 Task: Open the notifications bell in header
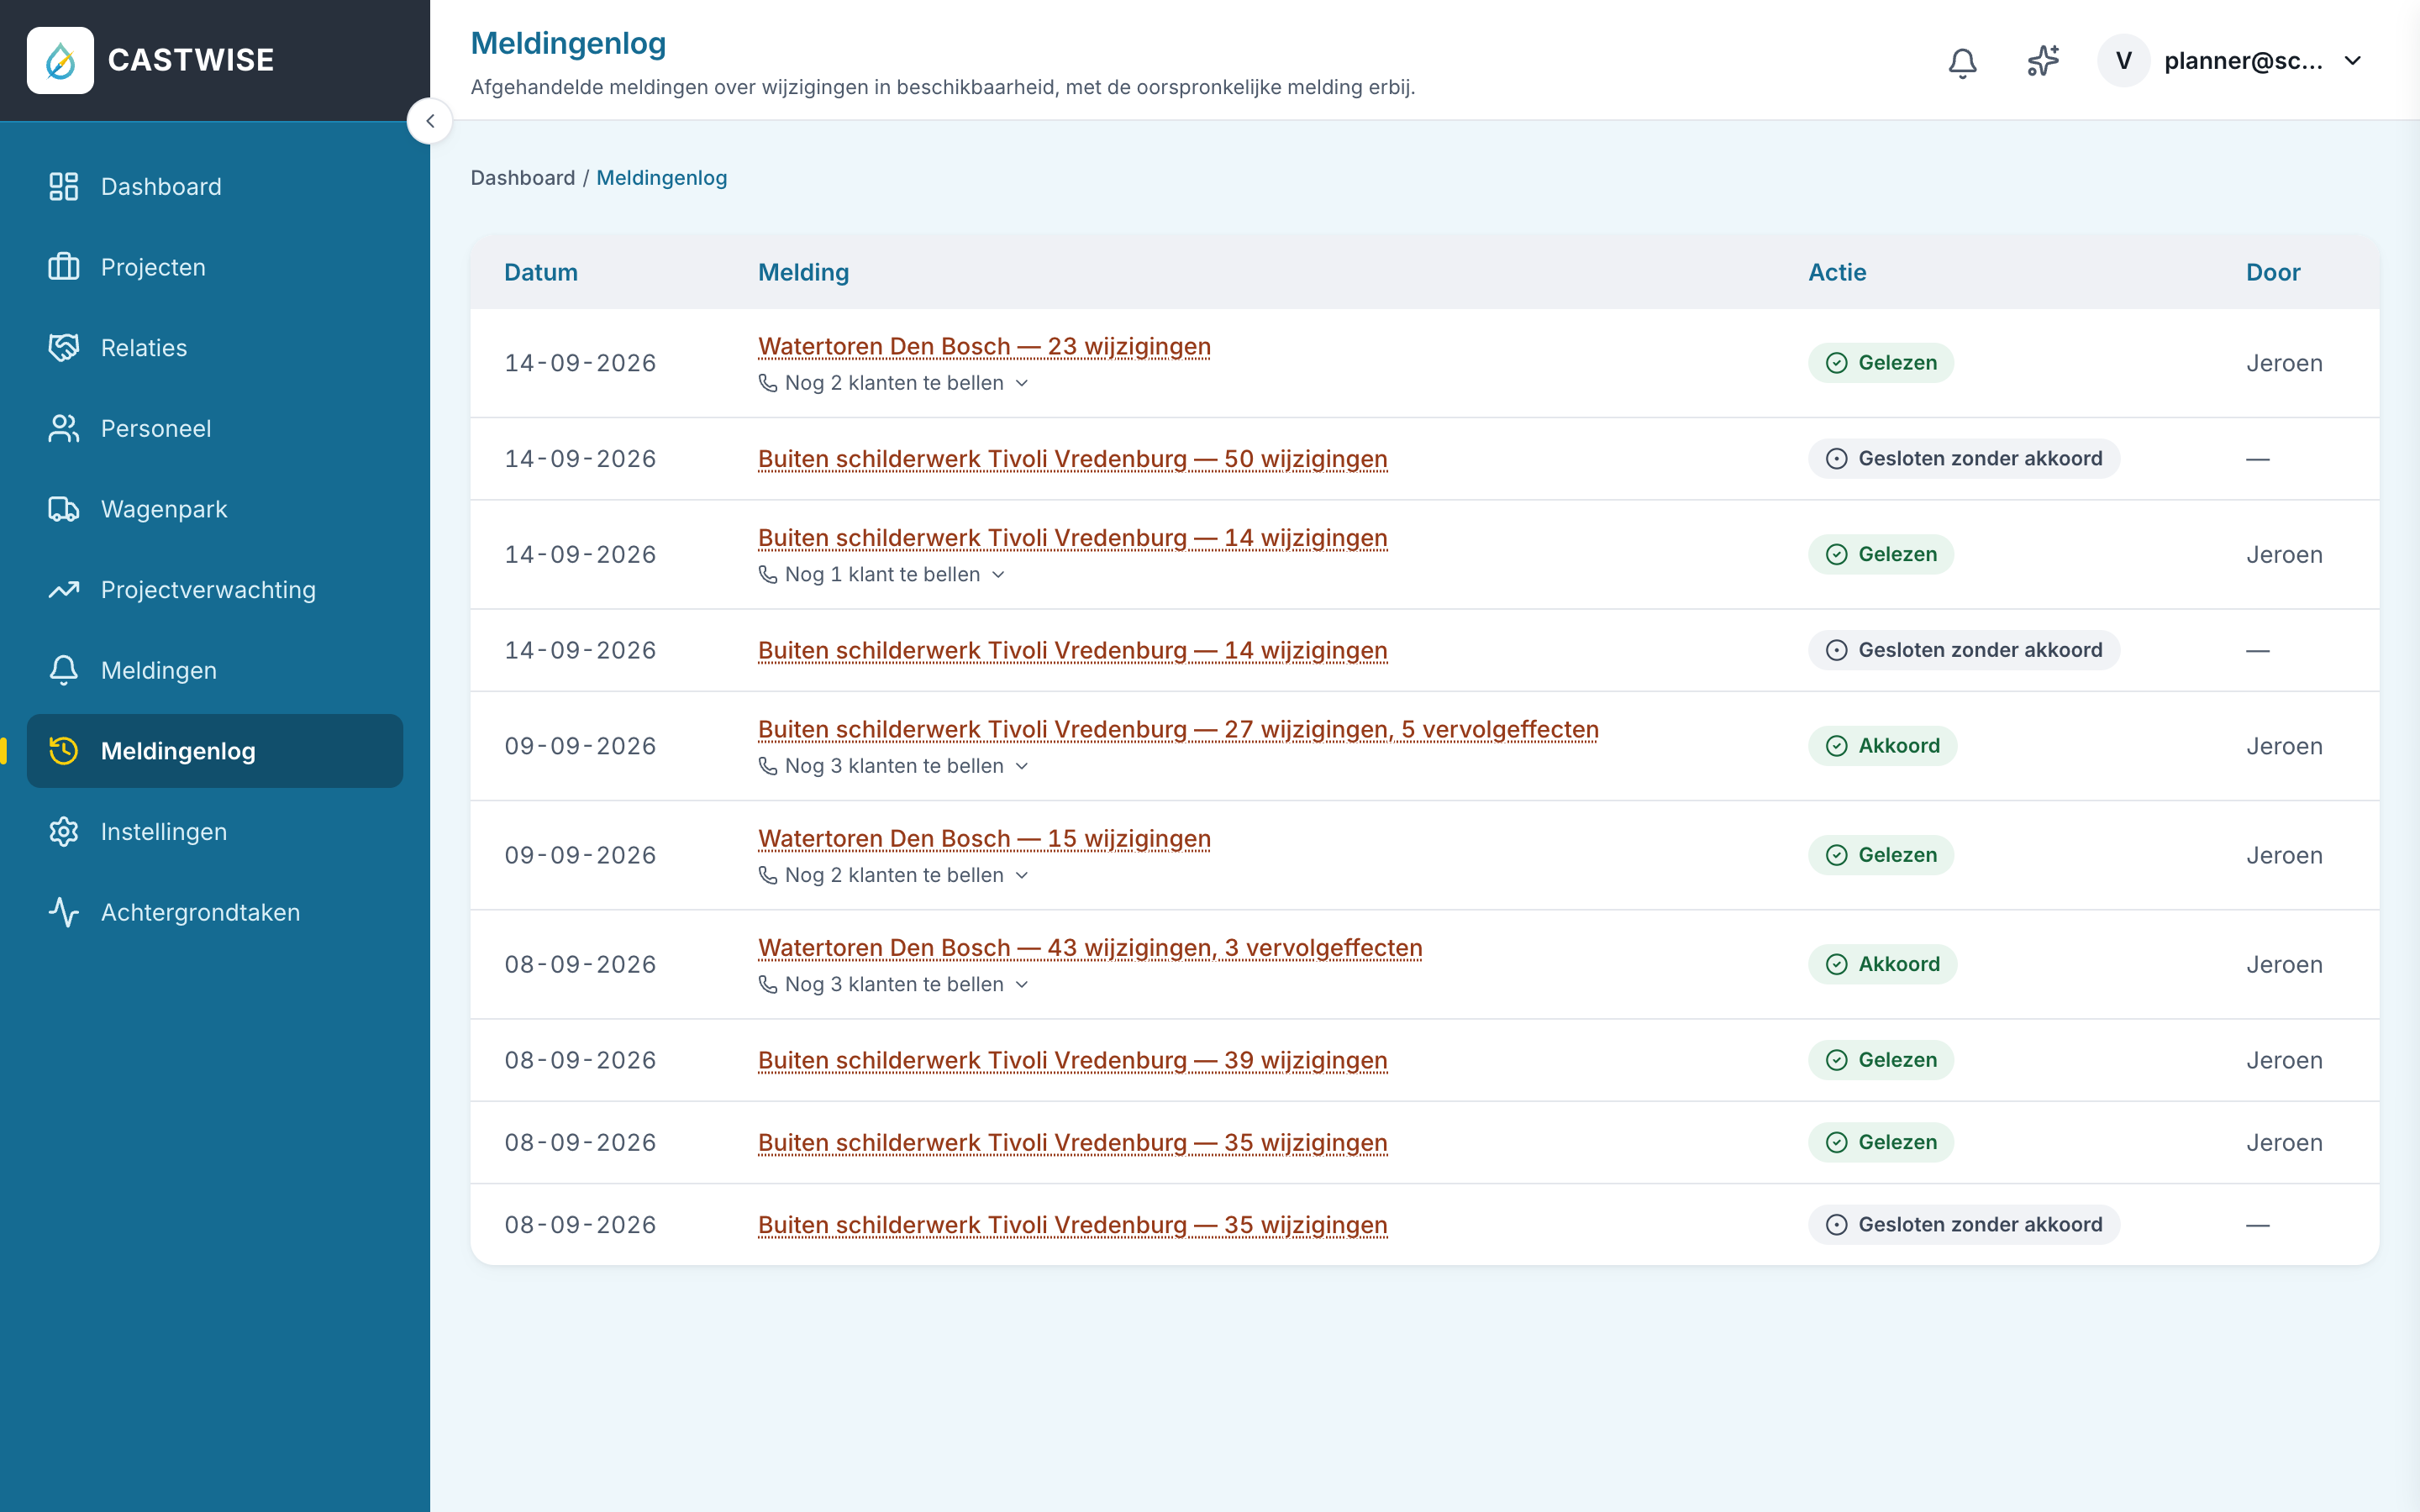(x=1962, y=62)
